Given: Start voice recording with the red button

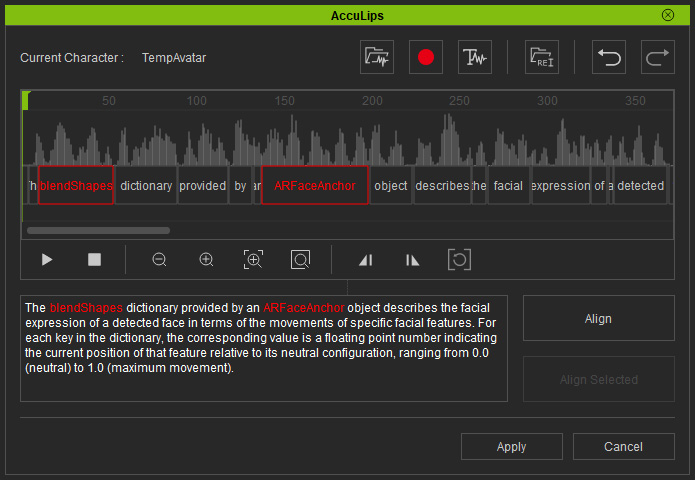Looking at the screenshot, I should [426, 57].
